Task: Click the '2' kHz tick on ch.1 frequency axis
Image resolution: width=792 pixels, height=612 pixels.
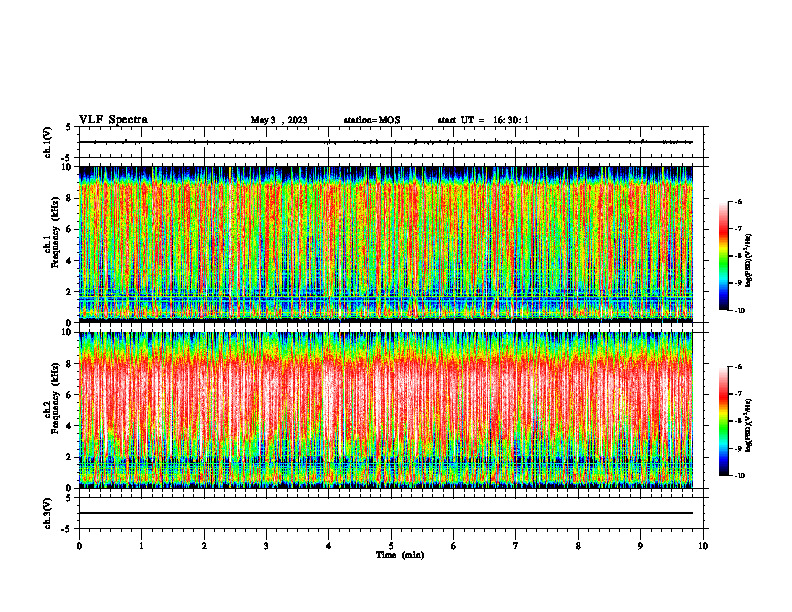Action: click(x=69, y=292)
